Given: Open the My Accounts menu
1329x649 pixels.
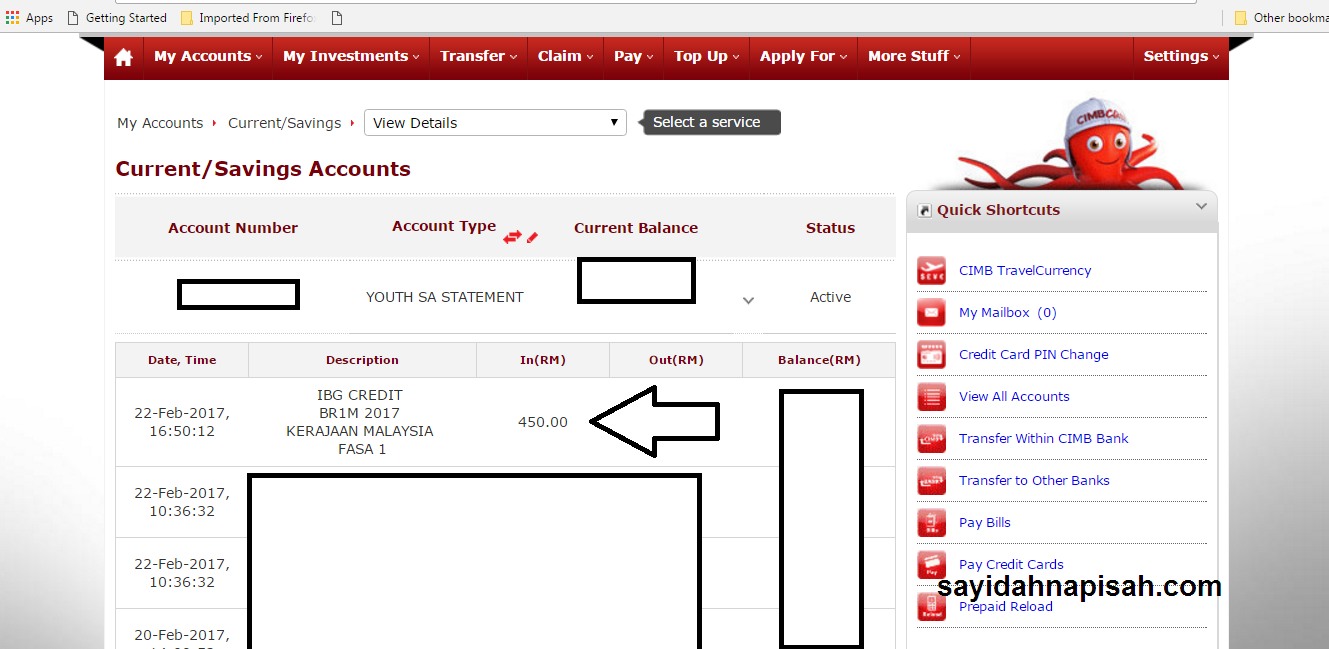Looking at the screenshot, I should point(208,57).
